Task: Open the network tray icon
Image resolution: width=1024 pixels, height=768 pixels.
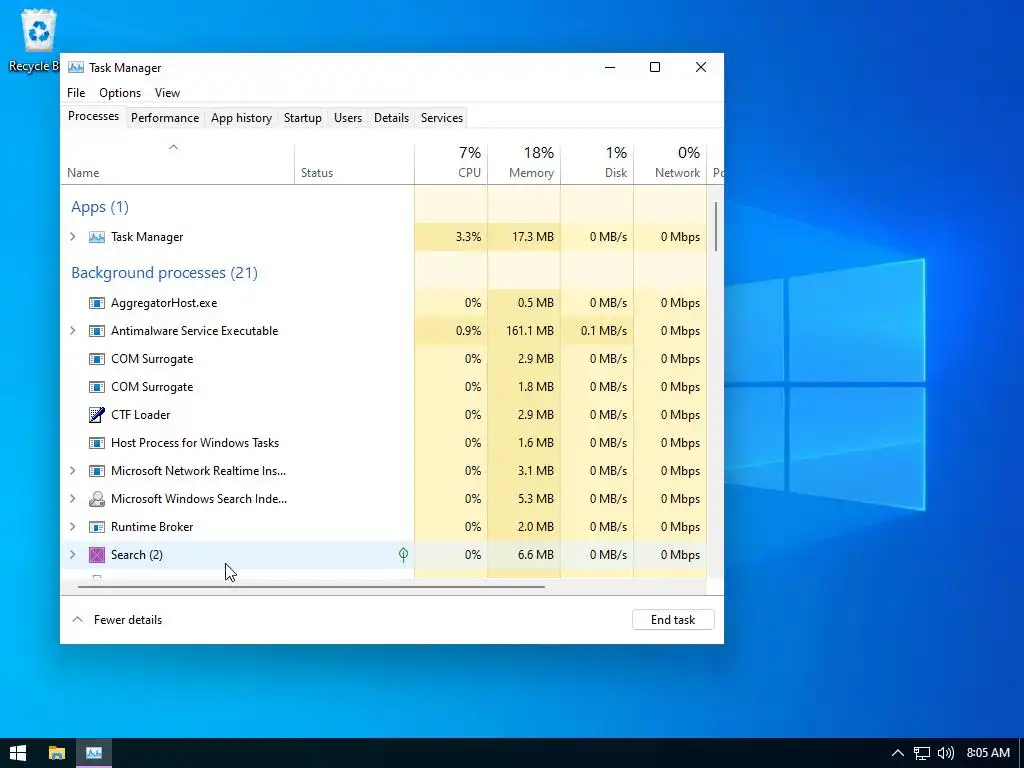Action: (x=921, y=753)
